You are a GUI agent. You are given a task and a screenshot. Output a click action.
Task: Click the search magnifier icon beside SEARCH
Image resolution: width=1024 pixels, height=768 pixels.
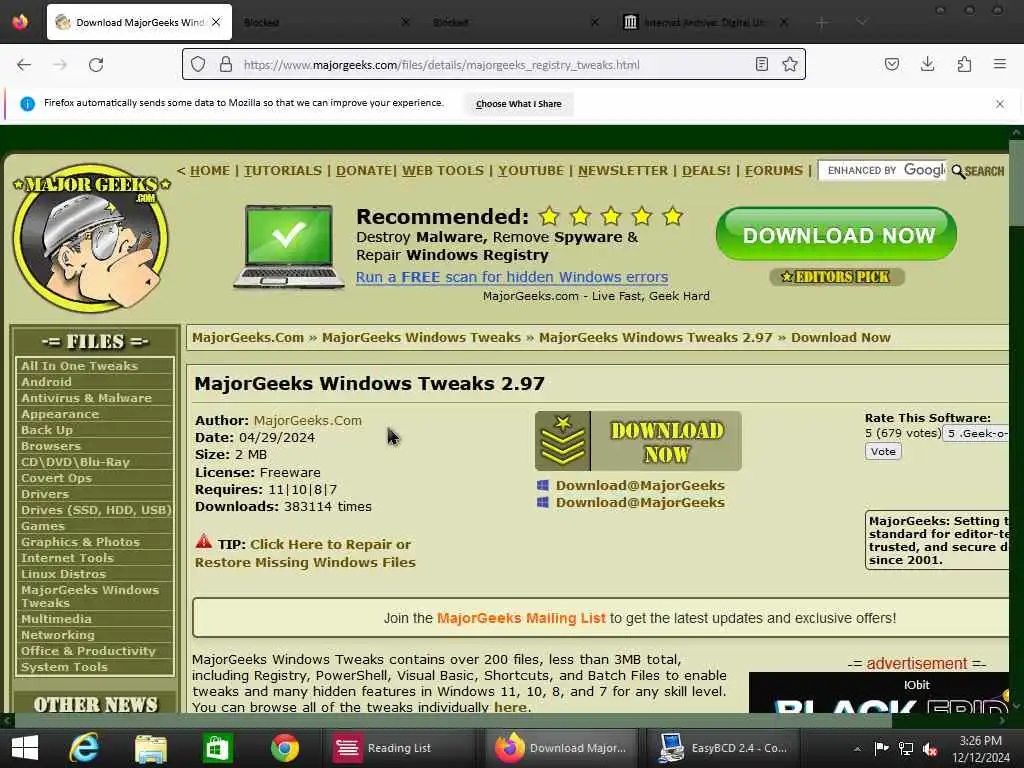point(958,171)
